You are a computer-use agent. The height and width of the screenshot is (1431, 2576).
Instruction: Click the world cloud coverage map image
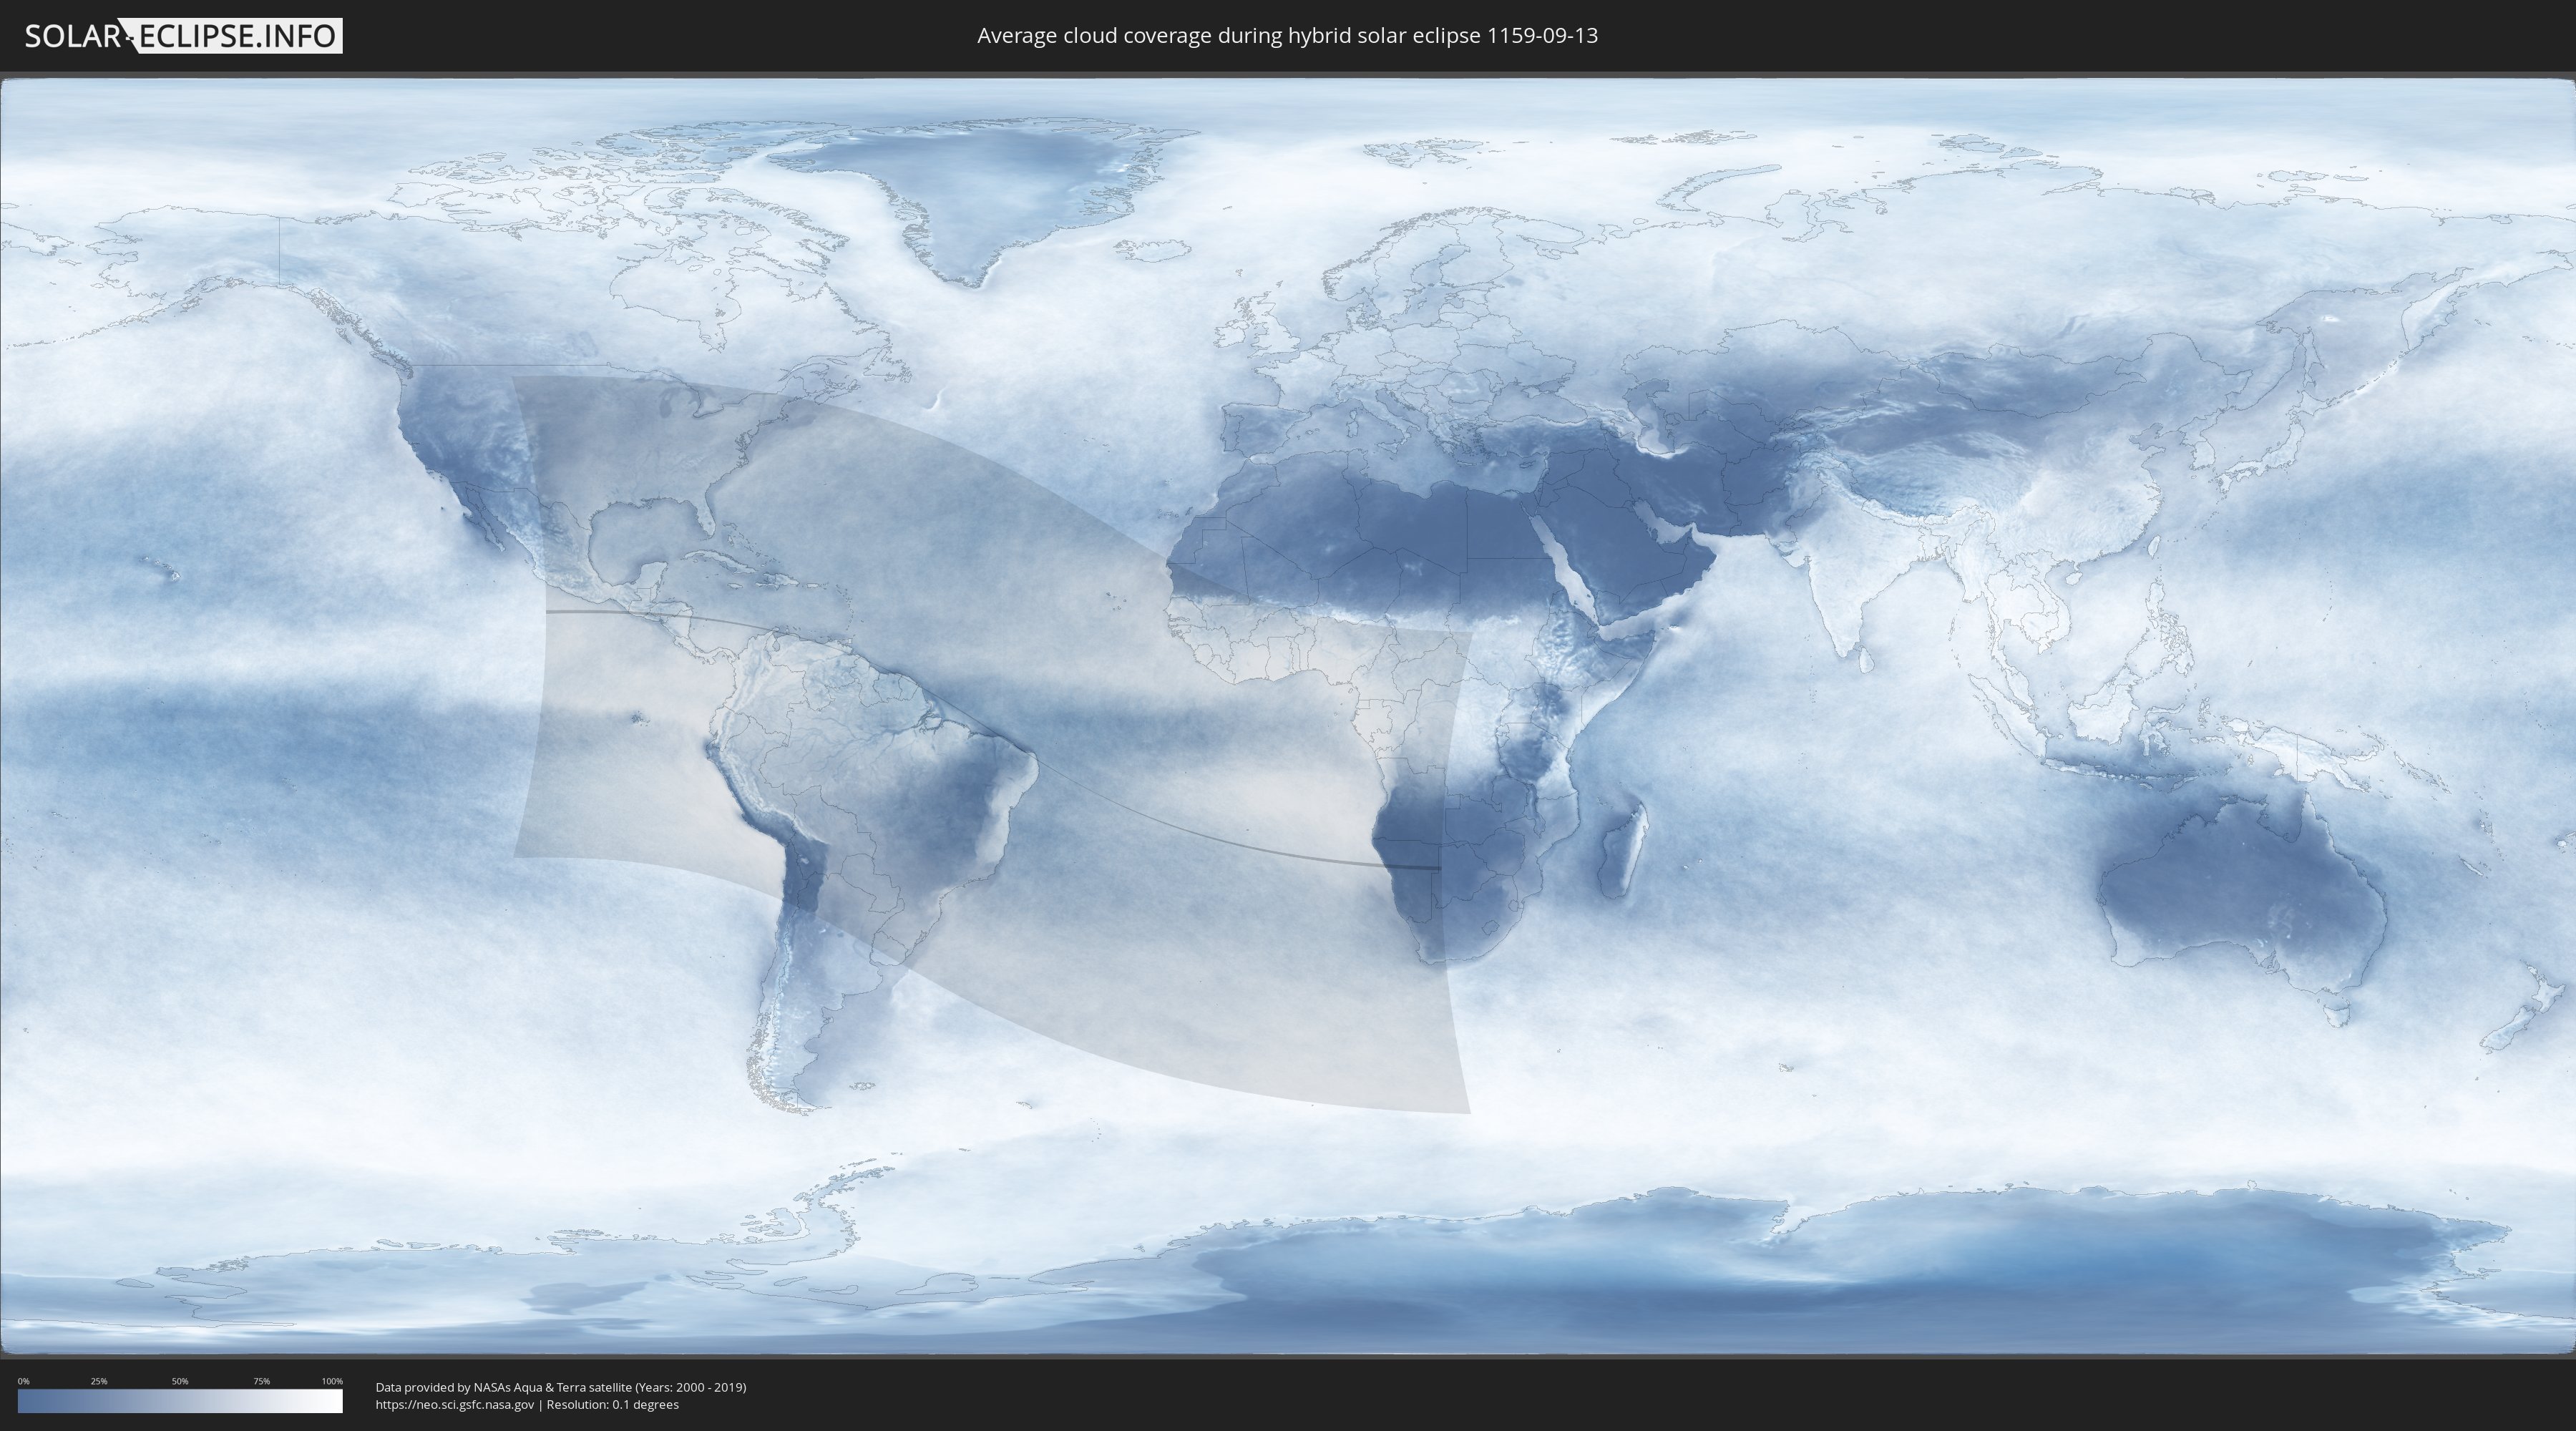pos(1288,716)
